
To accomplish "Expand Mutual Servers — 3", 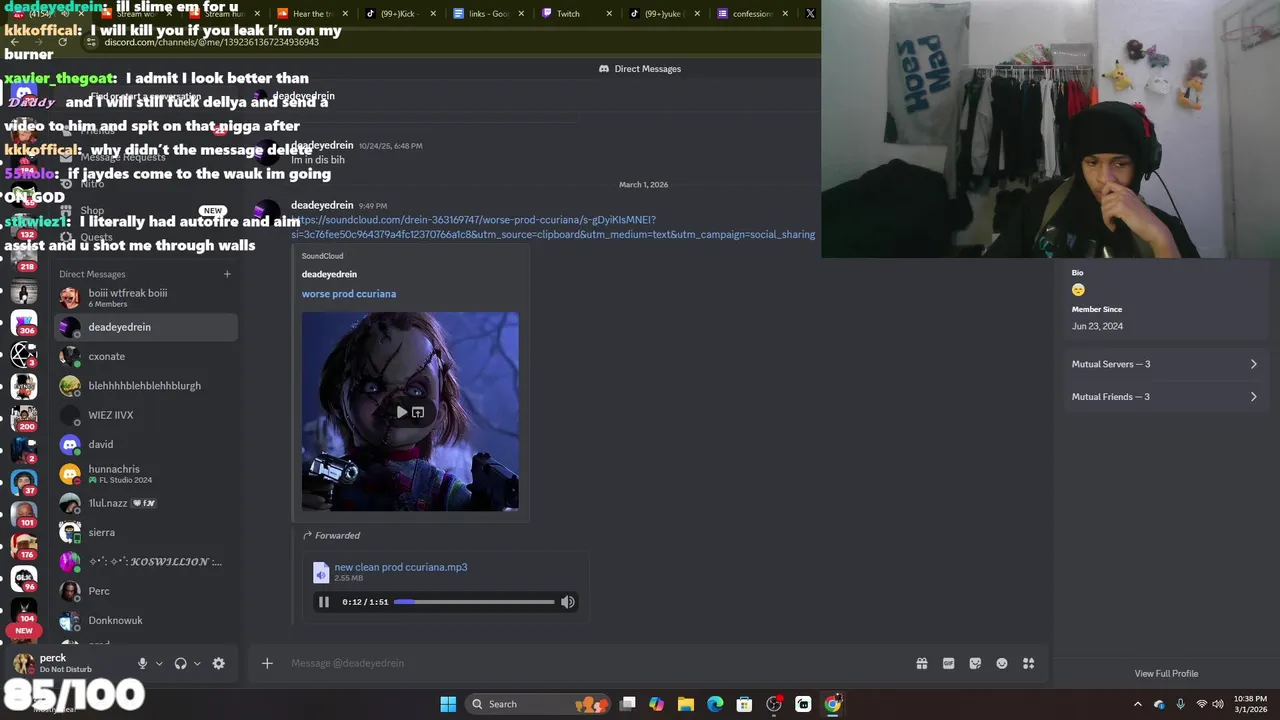I will pyautogui.click(x=1165, y=364).
